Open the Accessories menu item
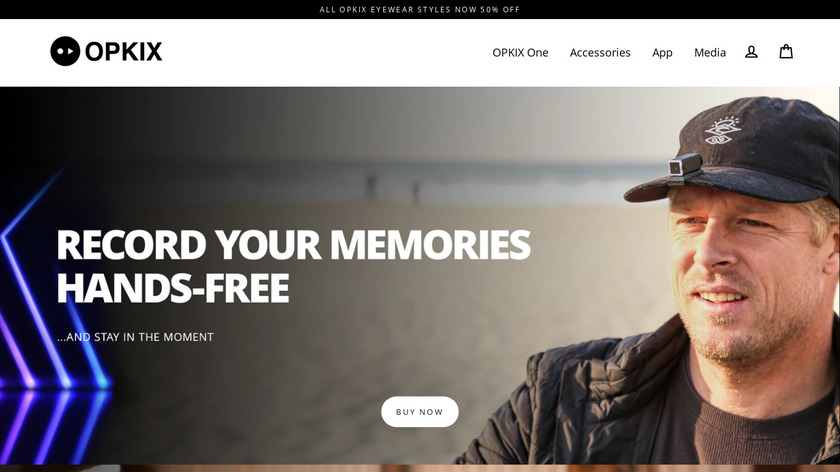The image size is (840, 472). 600,53
